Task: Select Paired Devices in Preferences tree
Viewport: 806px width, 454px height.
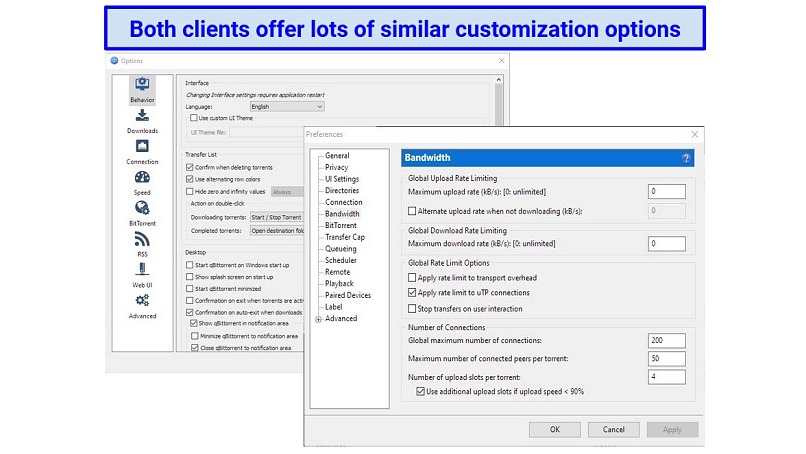Action: [x=347, y=295]
